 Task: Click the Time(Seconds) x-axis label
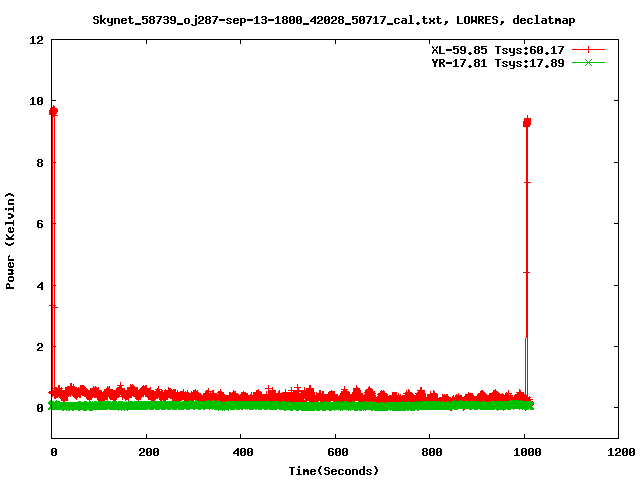click(x=333, y=471)
